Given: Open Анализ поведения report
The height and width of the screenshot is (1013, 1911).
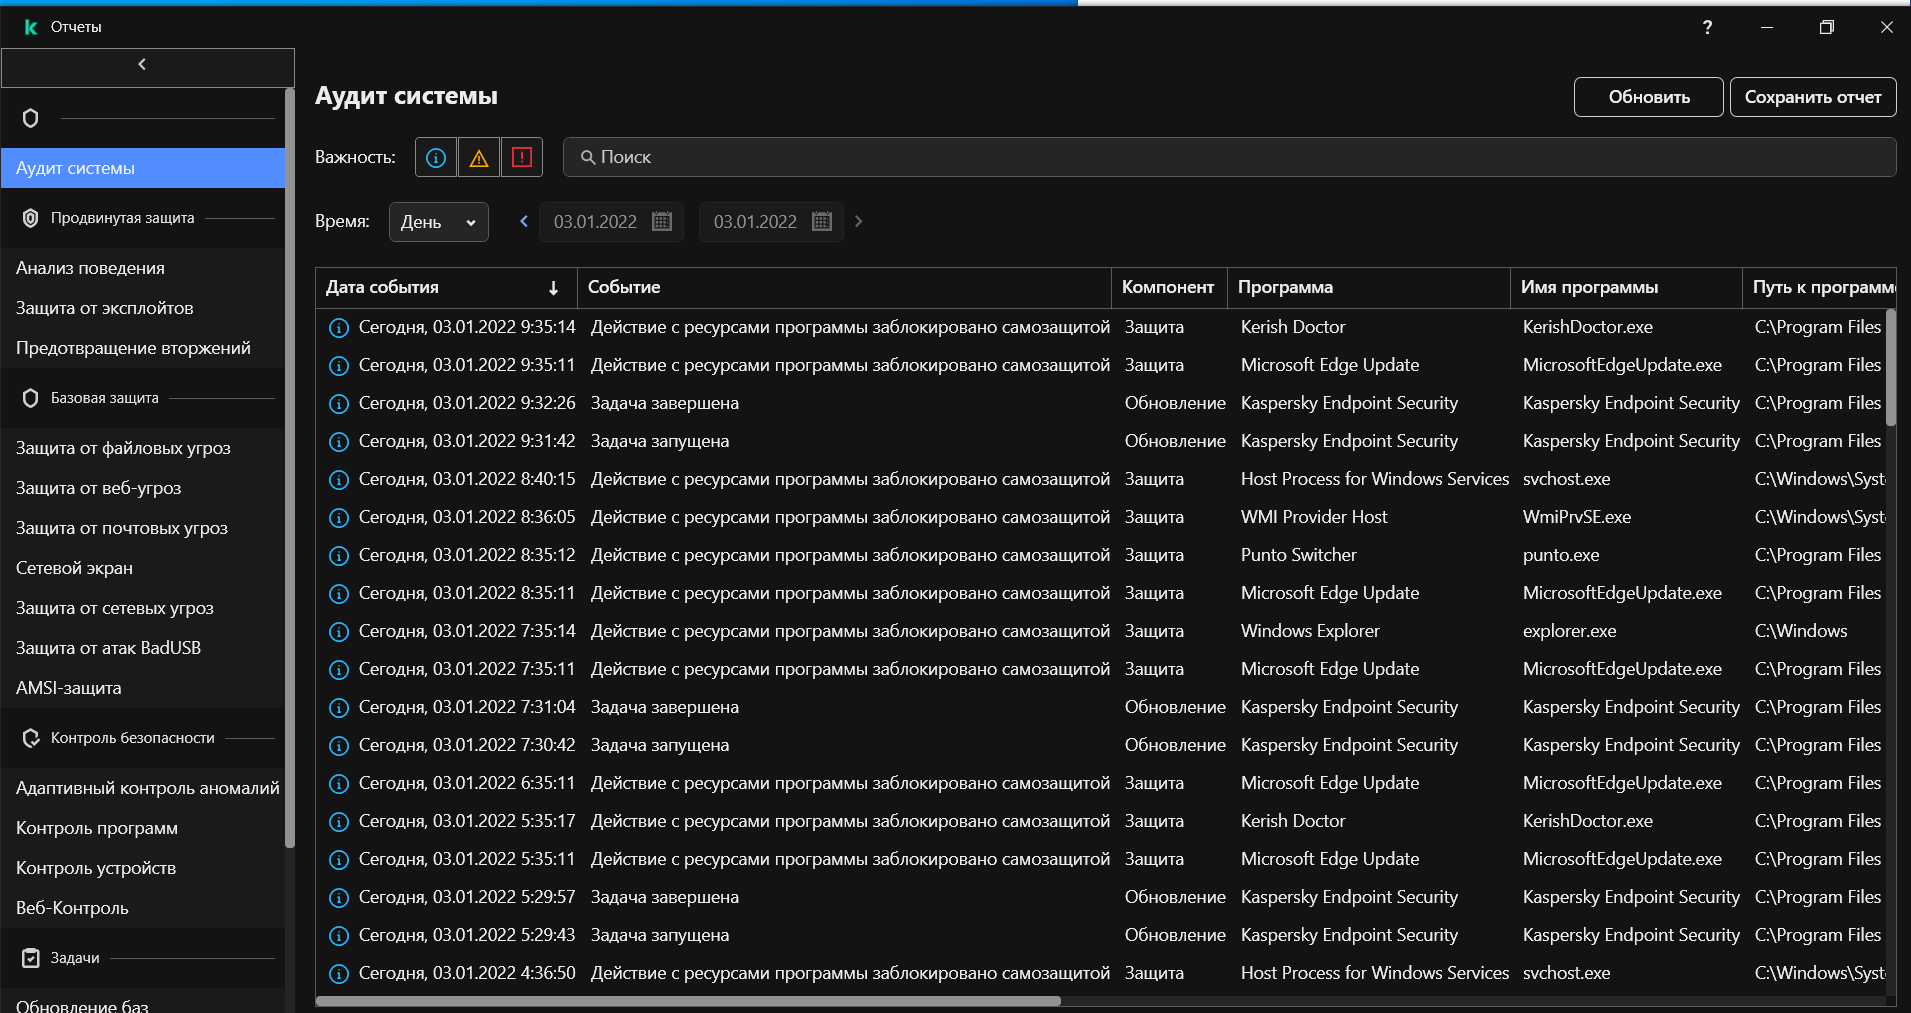Looking at the screenshot, I should click(x=143, y=268).
